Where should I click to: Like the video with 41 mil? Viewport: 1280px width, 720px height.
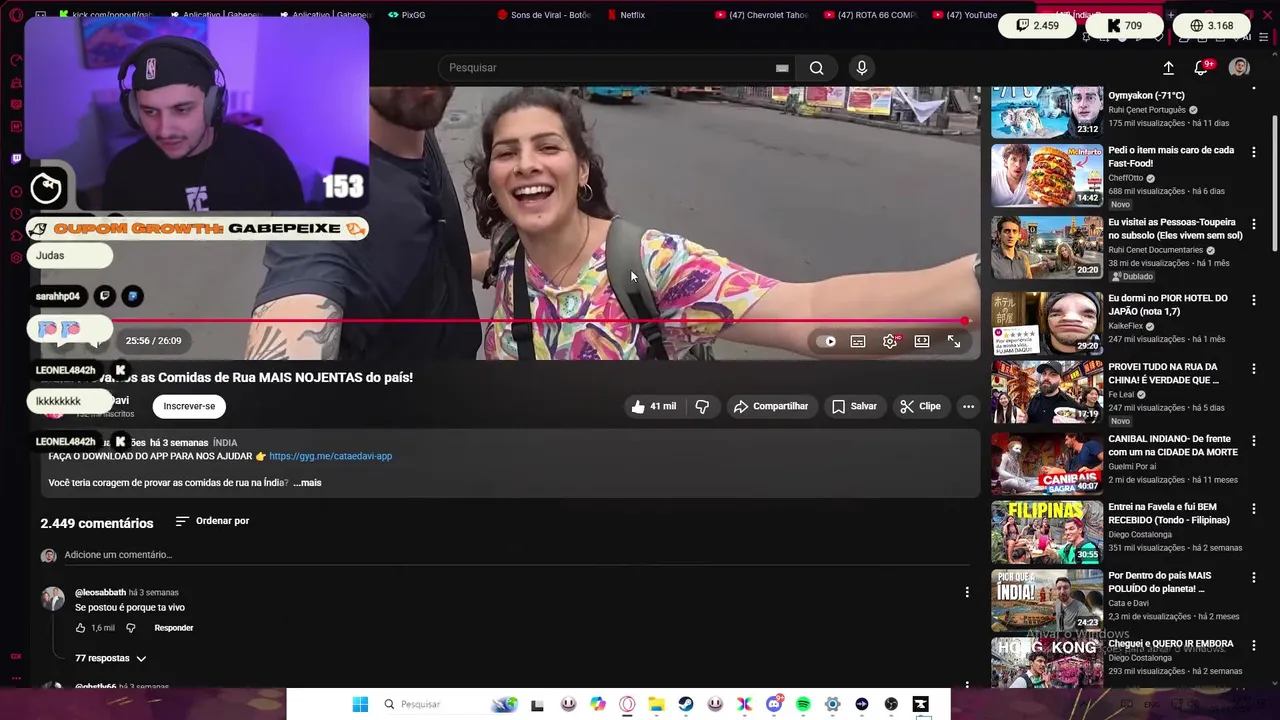click(x=653, y=406)
